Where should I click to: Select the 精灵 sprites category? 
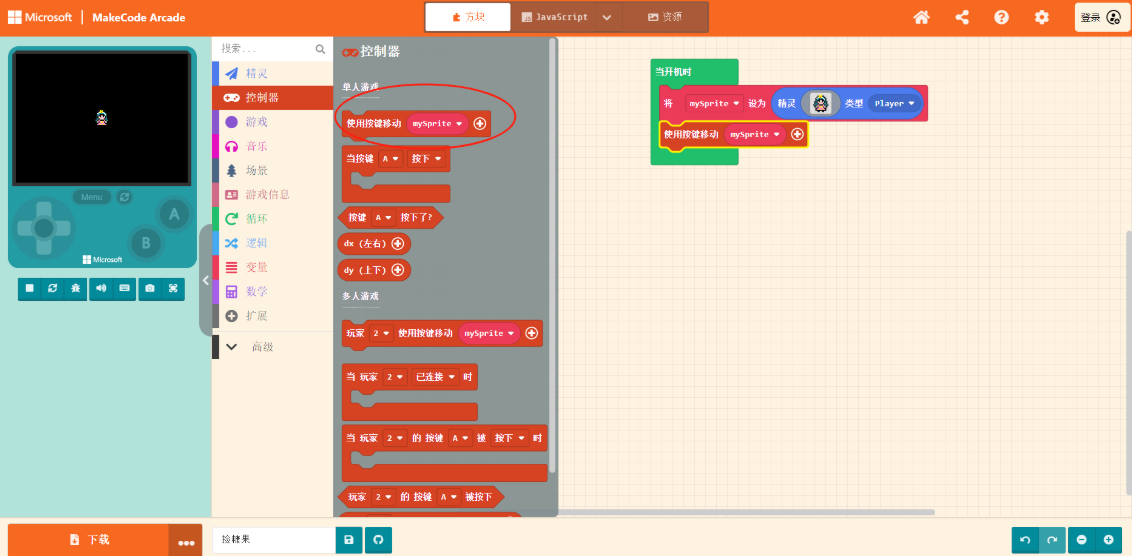point(257,73)
